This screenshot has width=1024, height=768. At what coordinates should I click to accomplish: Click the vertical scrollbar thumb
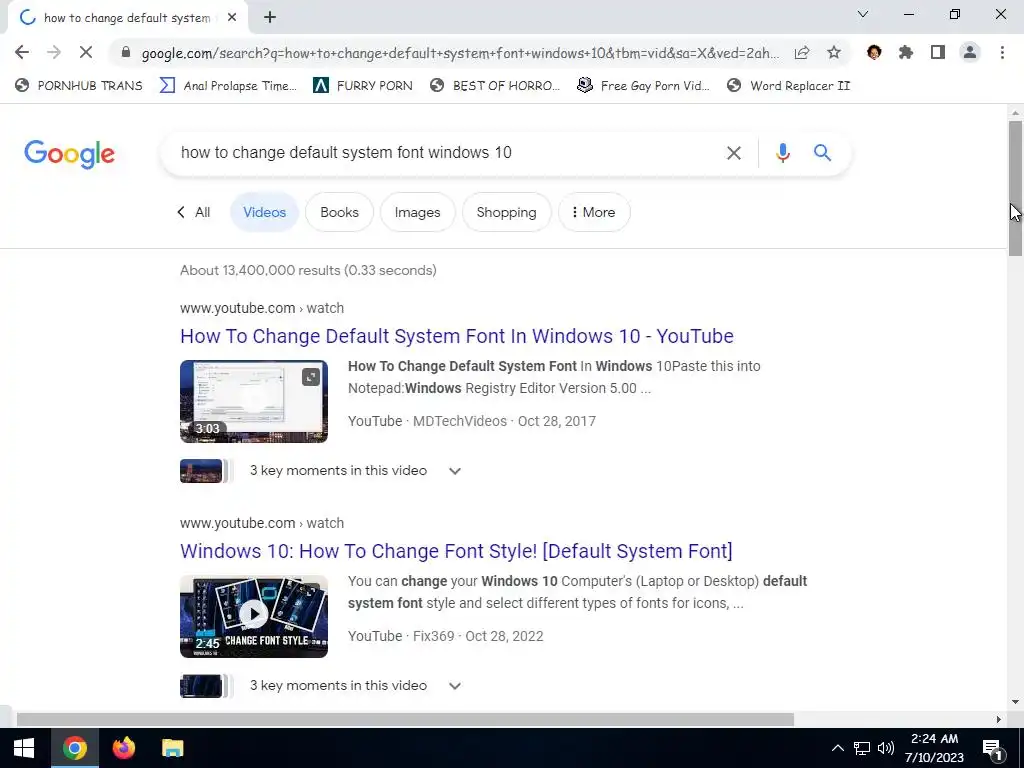tap(1015, 188)
